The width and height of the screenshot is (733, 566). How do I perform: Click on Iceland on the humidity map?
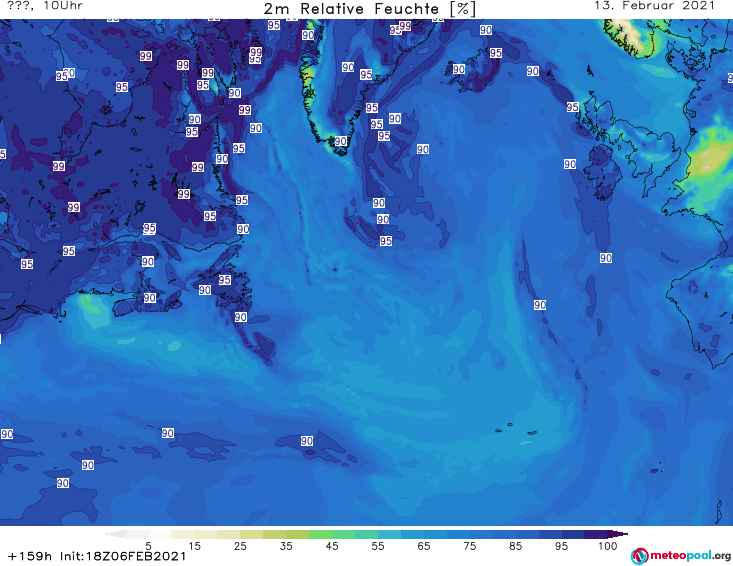point(473,72)
